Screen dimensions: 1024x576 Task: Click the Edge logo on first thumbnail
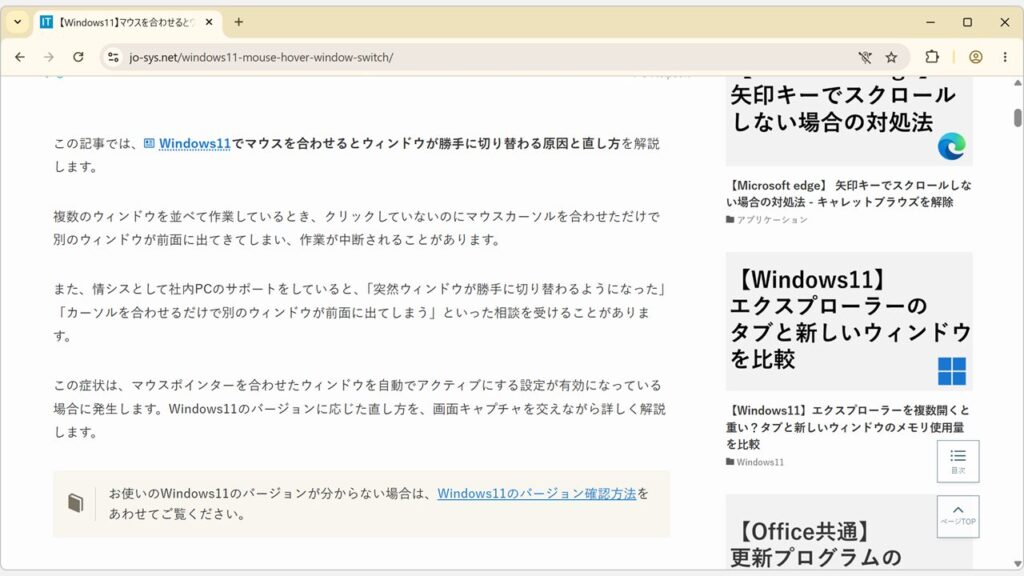click(x=952, y=146)
